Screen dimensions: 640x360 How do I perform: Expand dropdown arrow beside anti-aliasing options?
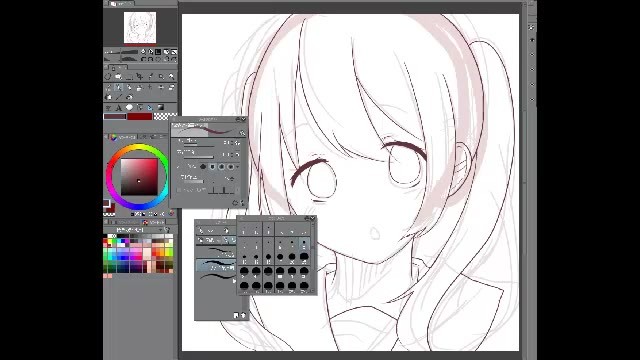(x=238, y=167)
